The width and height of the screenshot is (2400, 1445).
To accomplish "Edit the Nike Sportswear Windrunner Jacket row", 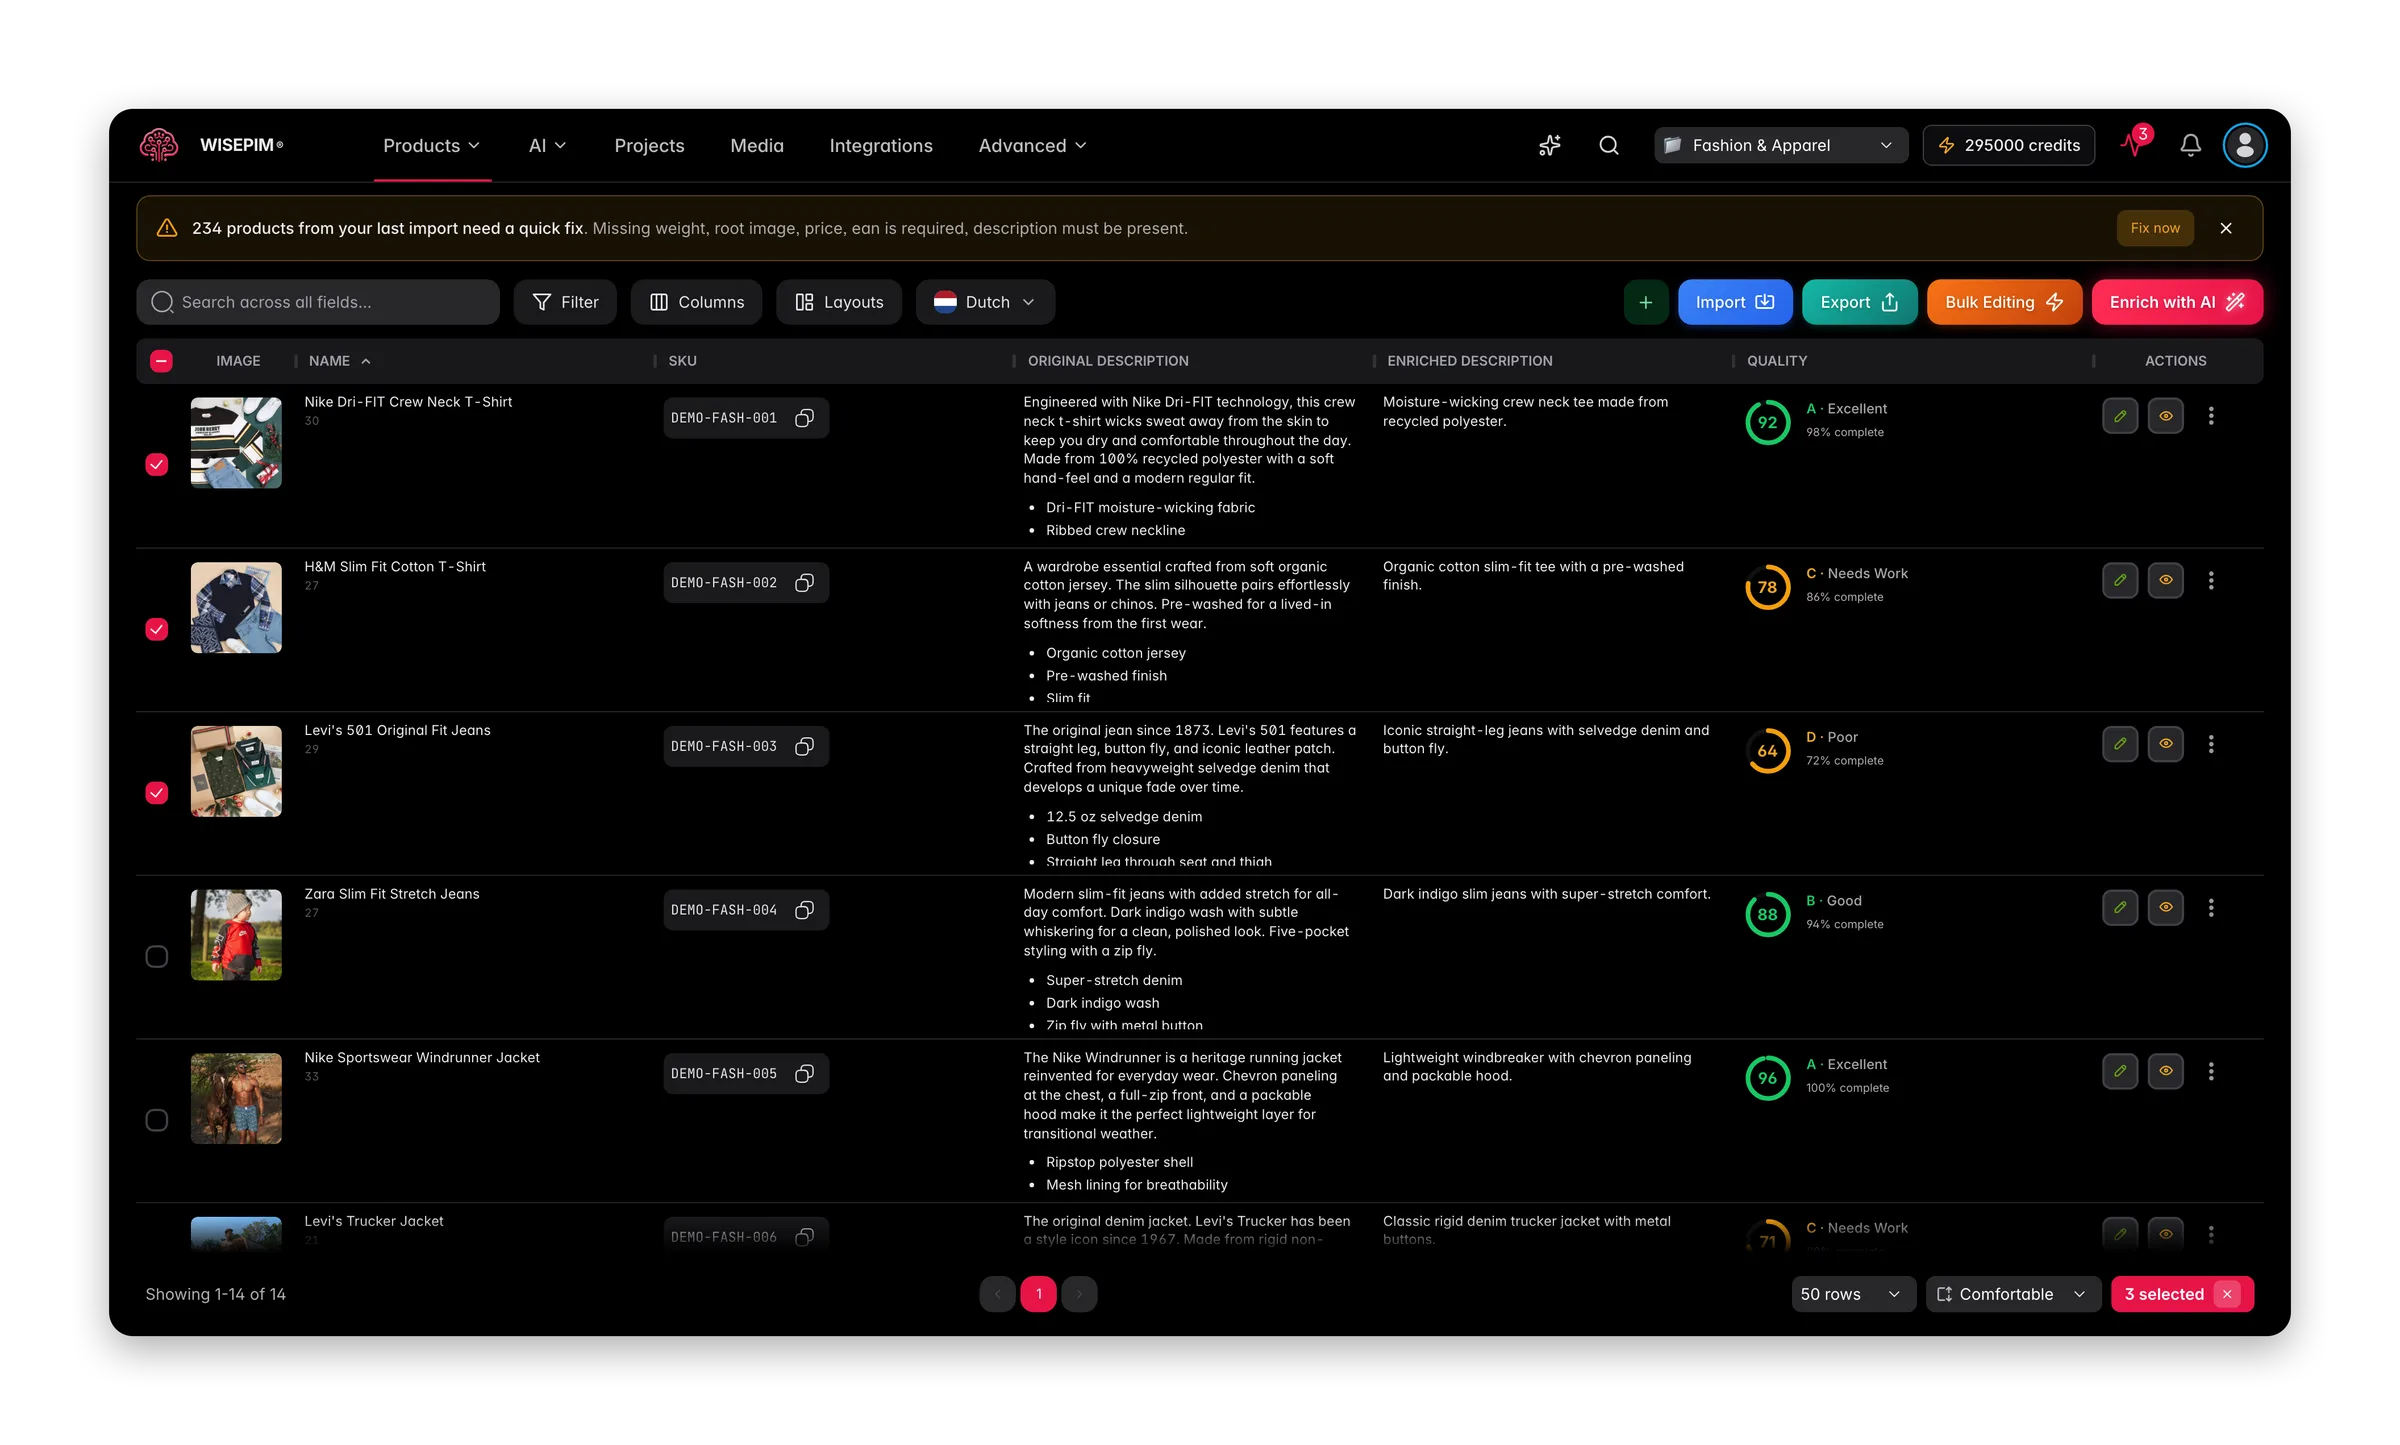I will [2120, 1071].
